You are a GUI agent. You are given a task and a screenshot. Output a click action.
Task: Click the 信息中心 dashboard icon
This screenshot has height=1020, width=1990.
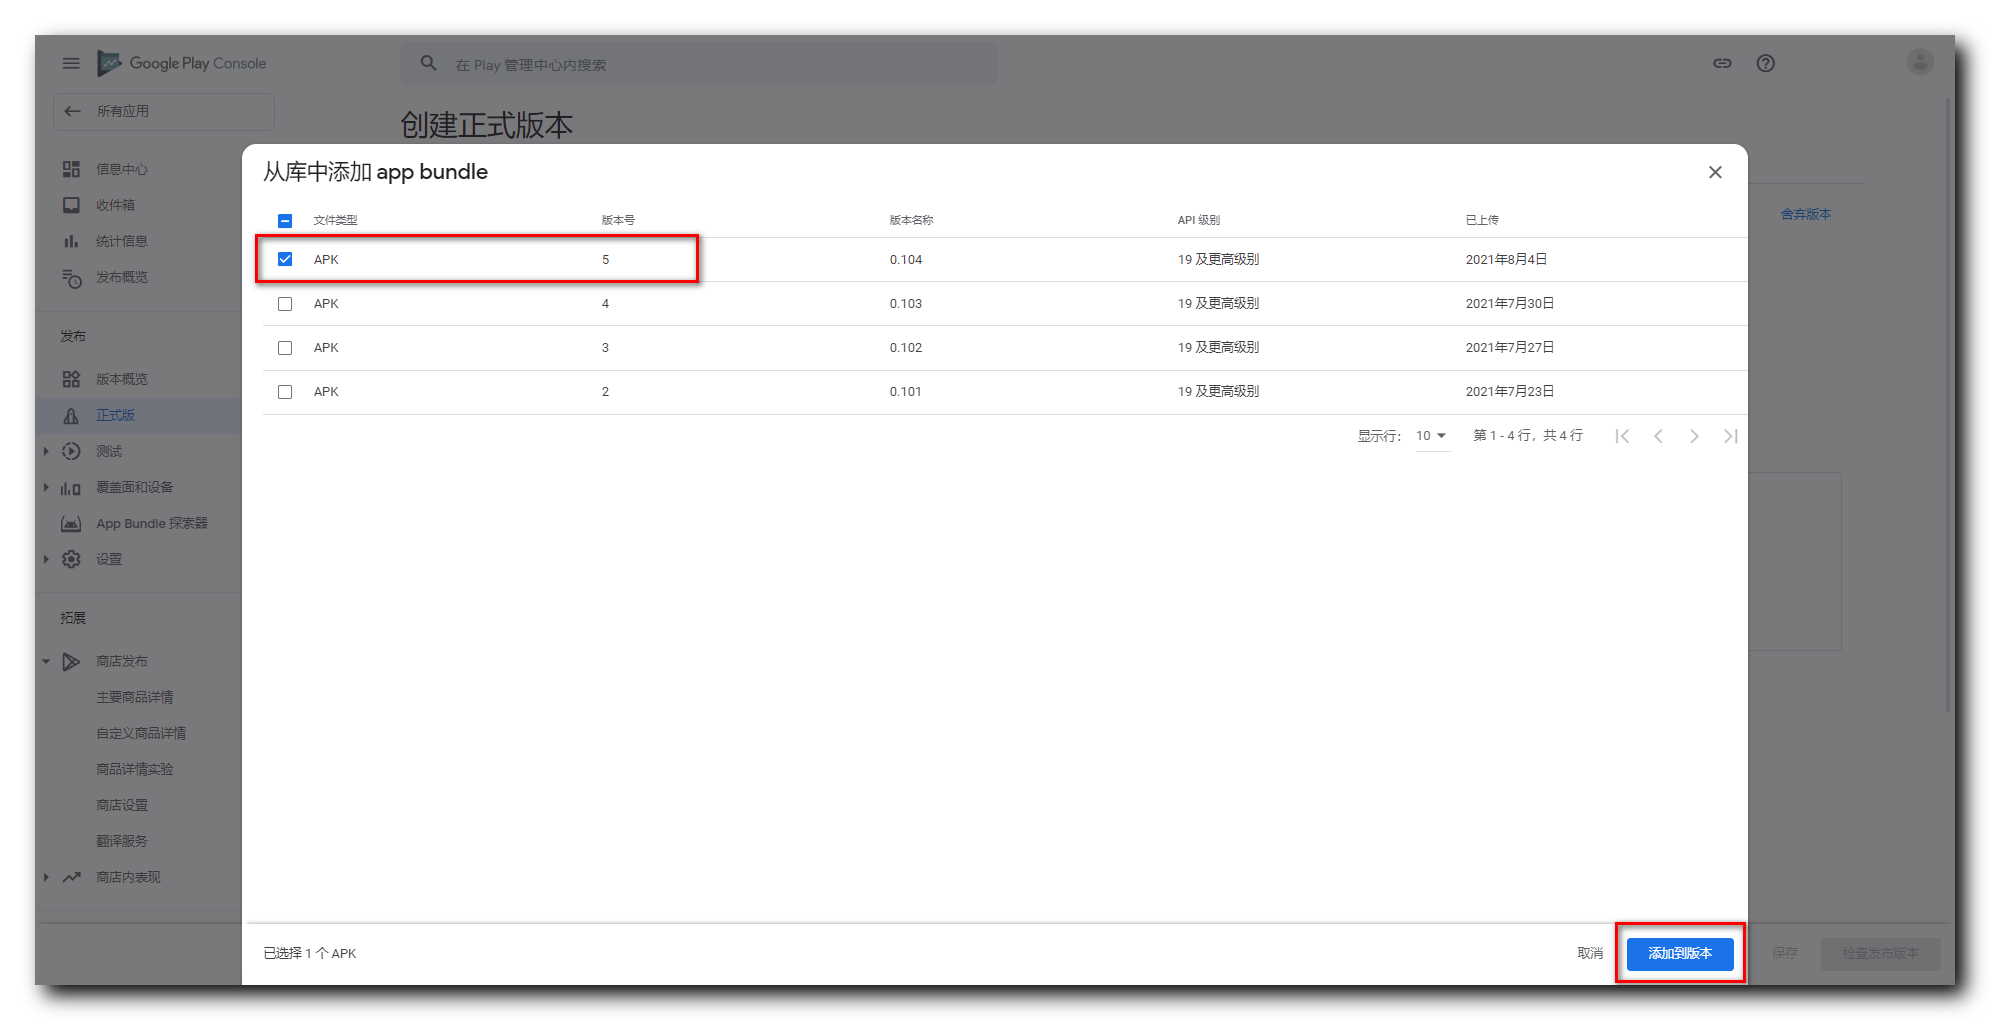pos(71,169)
